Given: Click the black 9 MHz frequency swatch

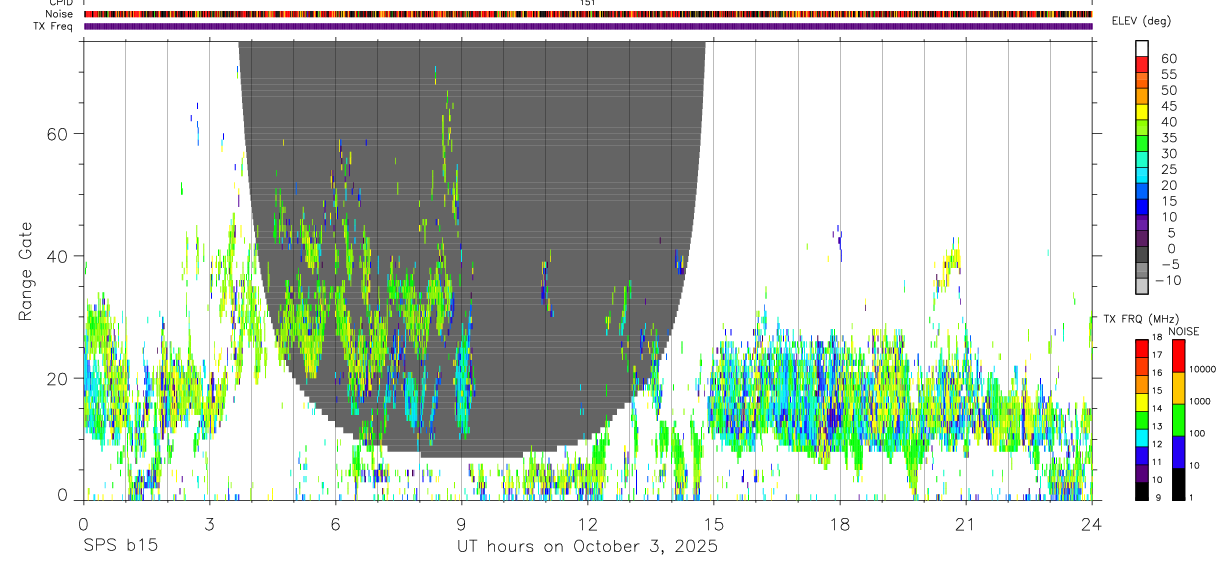Looking at the screenshot, I should coord(1142,492).
